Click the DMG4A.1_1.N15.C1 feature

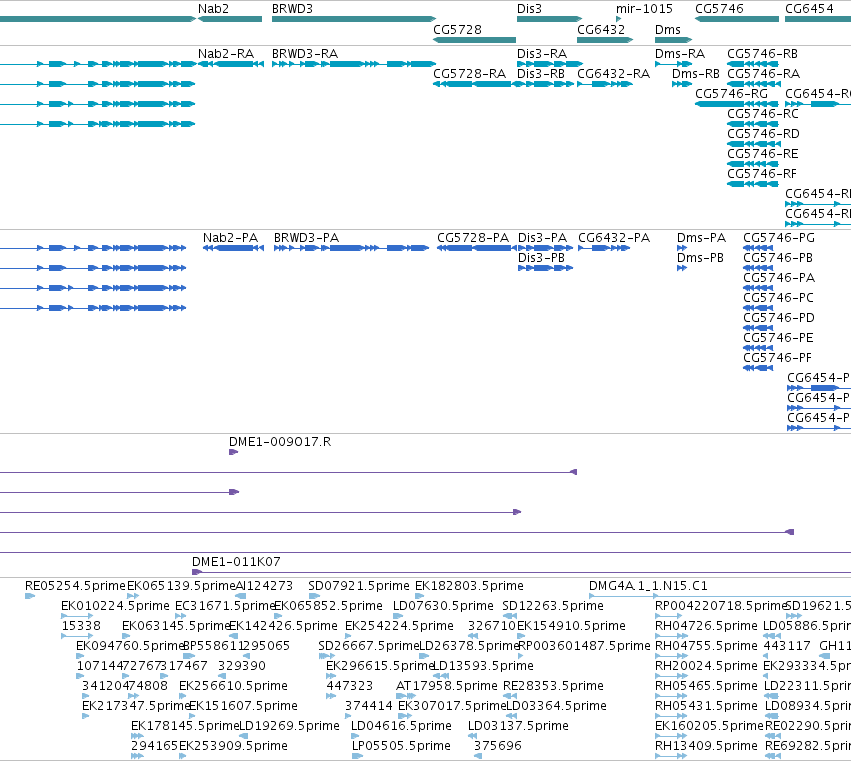pyautogui.click(x=720, y=596)
